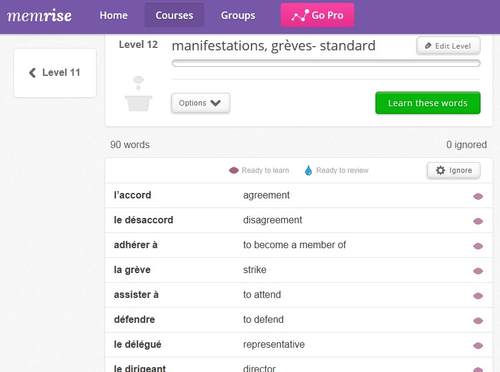Select the word le désaccord

143,220
